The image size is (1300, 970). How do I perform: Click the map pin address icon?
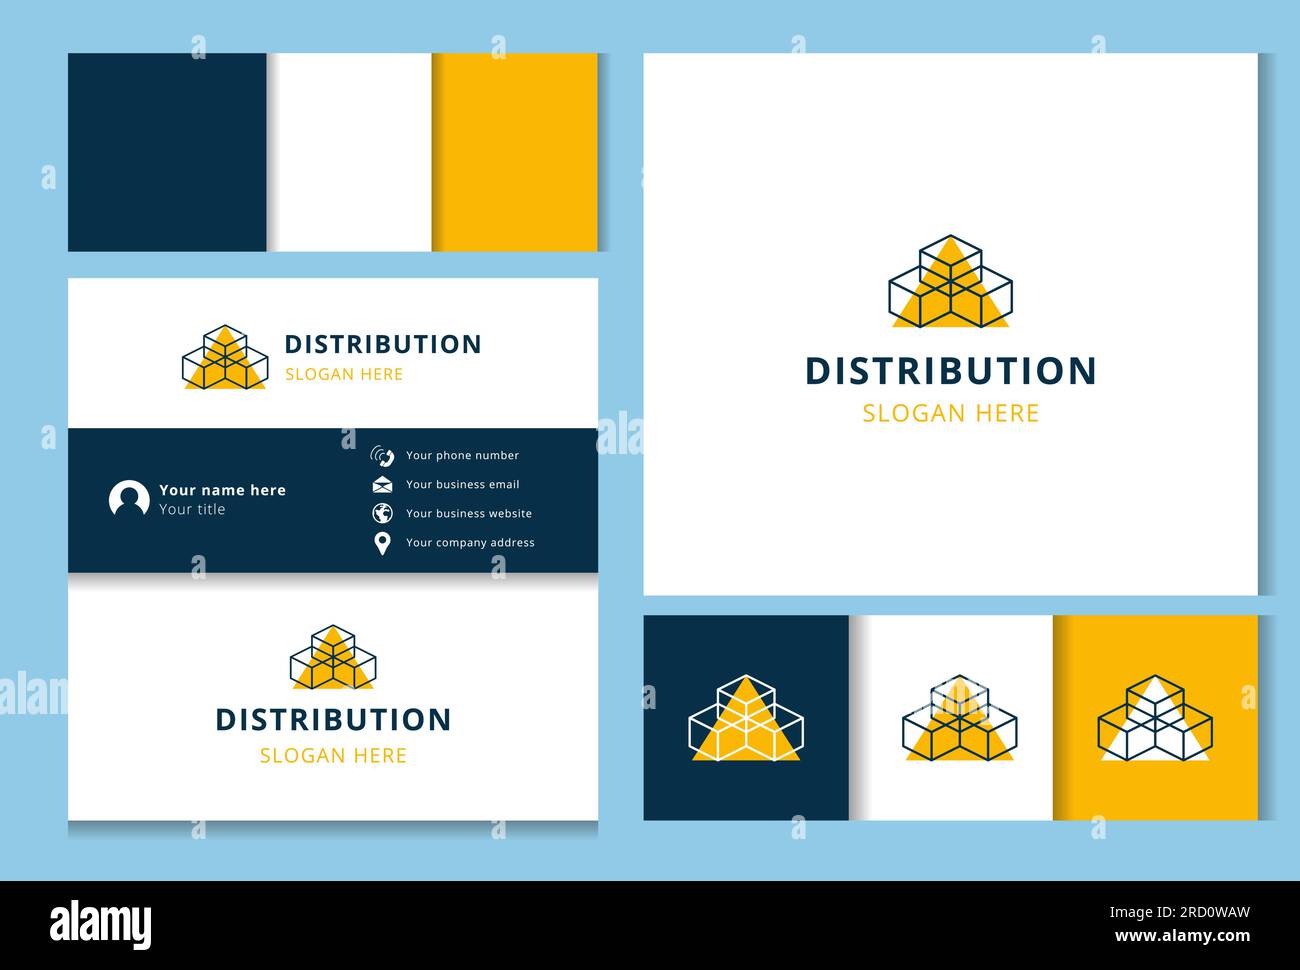point(382,544)
